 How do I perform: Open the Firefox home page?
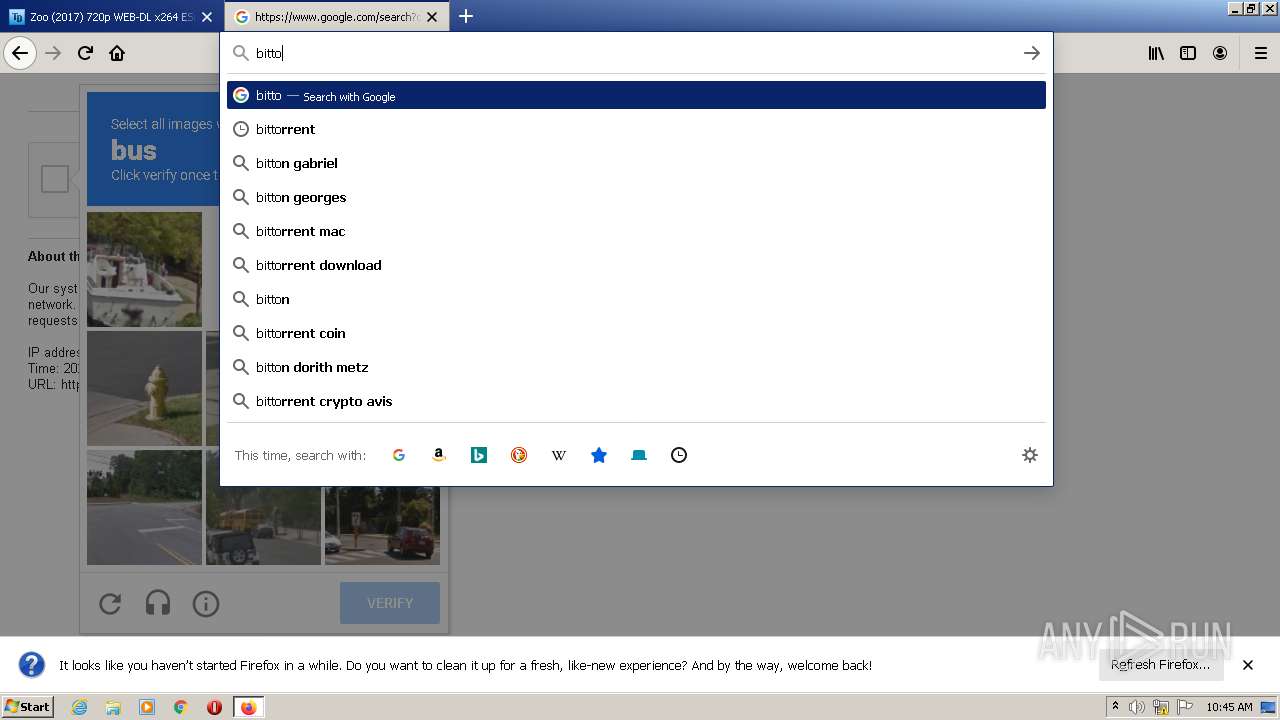point(117,53)
